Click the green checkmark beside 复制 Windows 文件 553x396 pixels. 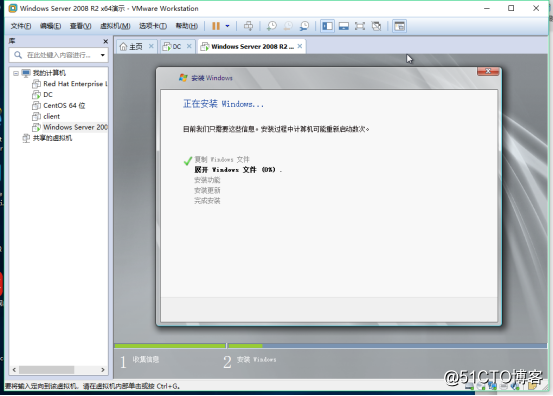pyautogui.click(x=188, y=161)
